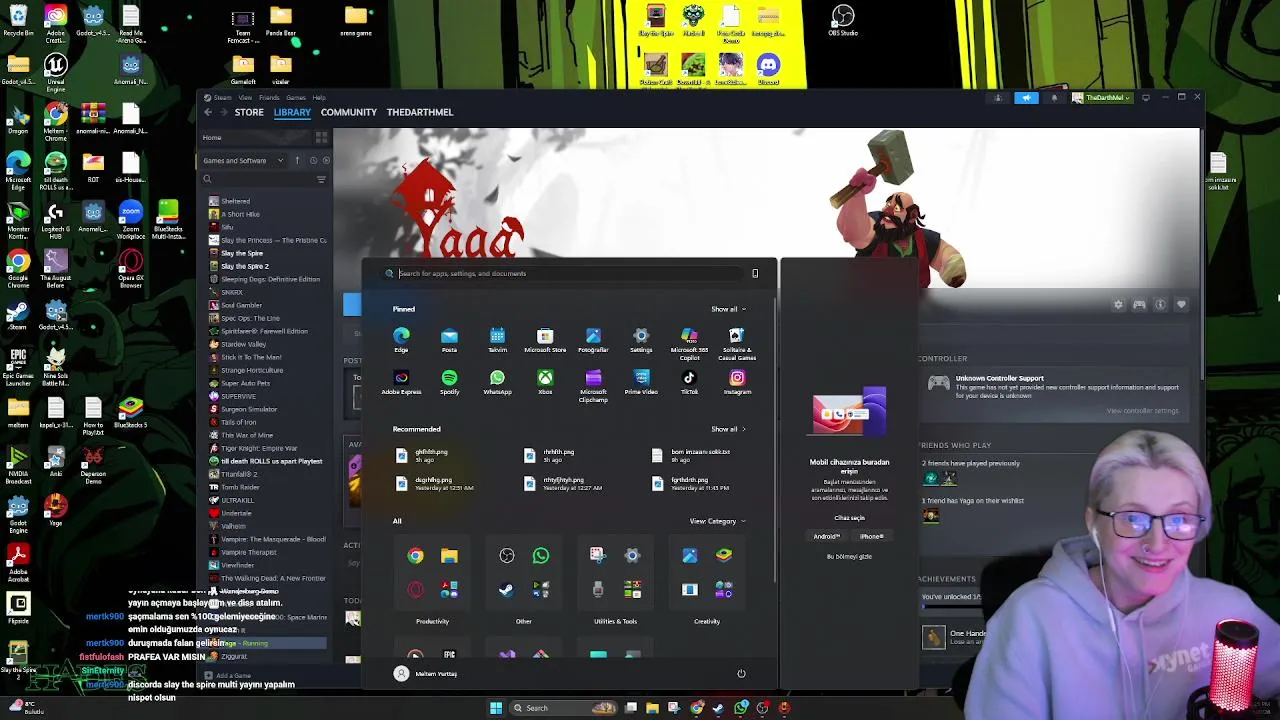Open the Takvim calendar app

[x=497, y=340]
